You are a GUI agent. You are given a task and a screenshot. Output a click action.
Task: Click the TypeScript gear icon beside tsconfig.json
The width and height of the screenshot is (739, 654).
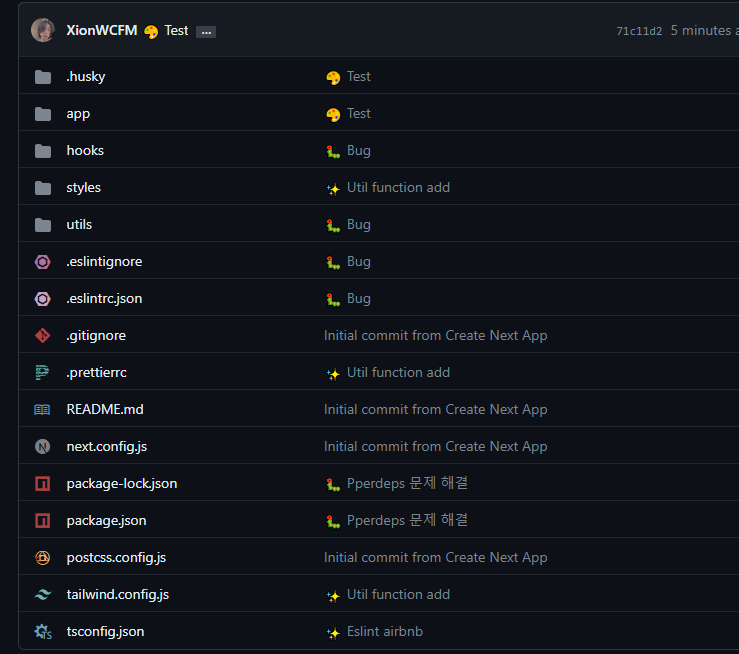(43, 632)
